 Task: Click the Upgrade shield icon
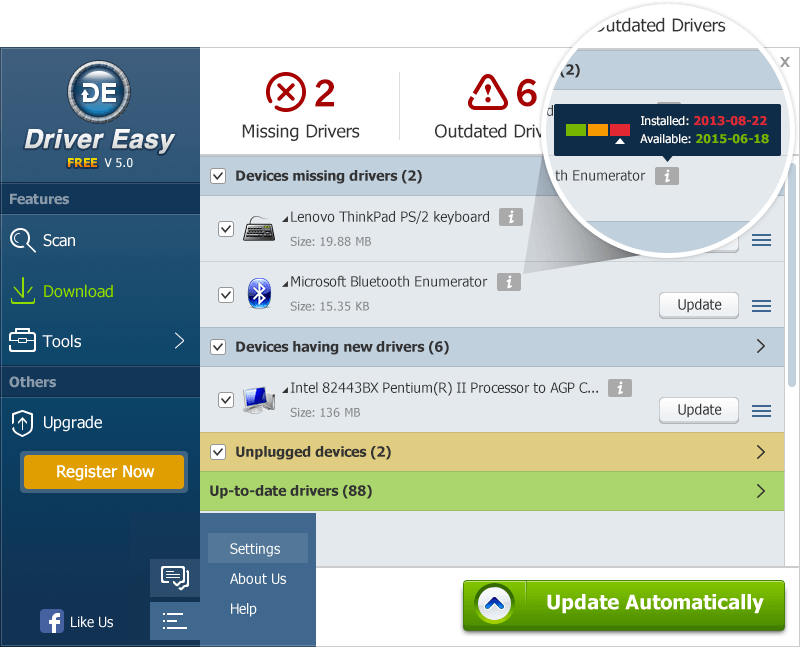pyautogui.click(x=23, y=423)
